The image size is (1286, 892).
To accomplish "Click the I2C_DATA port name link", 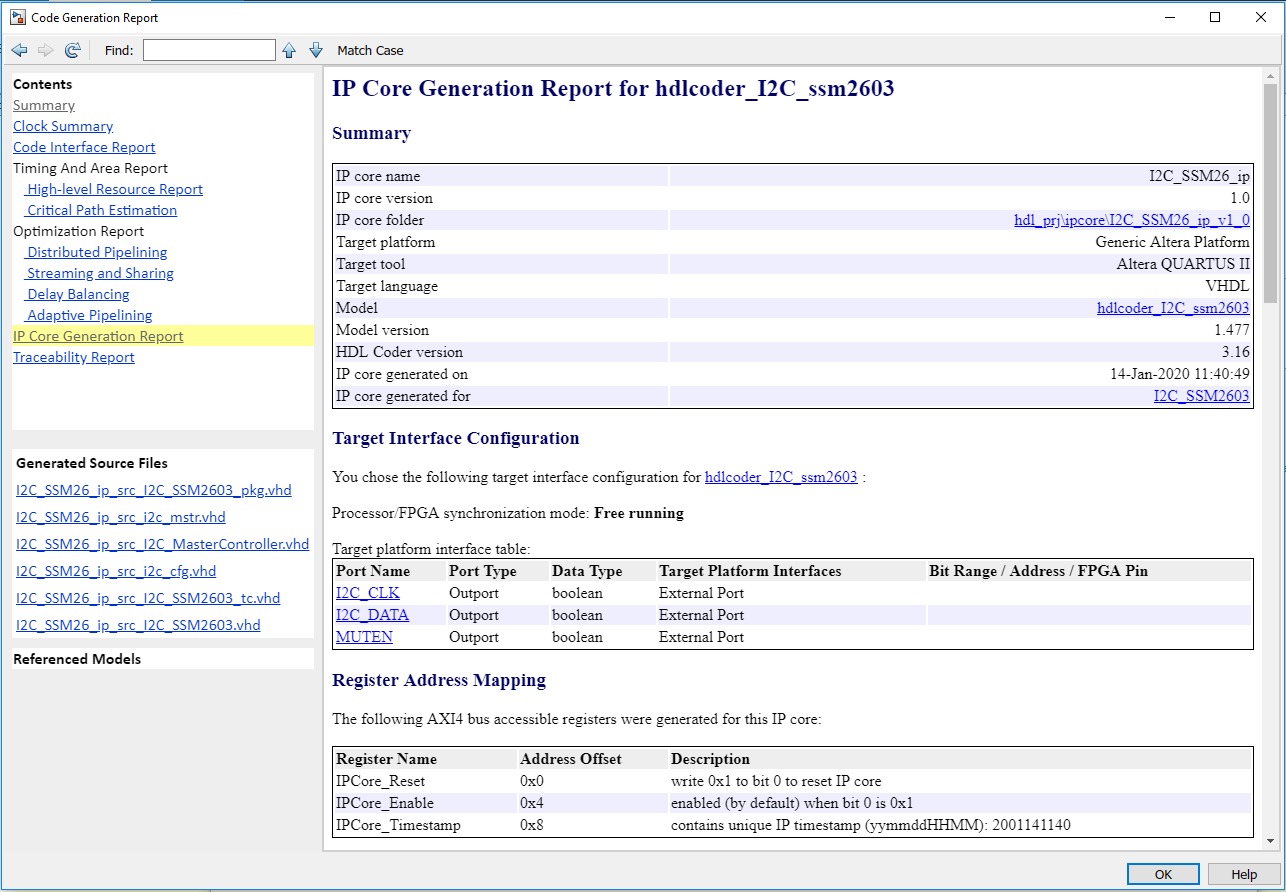I will pos(372,615).
